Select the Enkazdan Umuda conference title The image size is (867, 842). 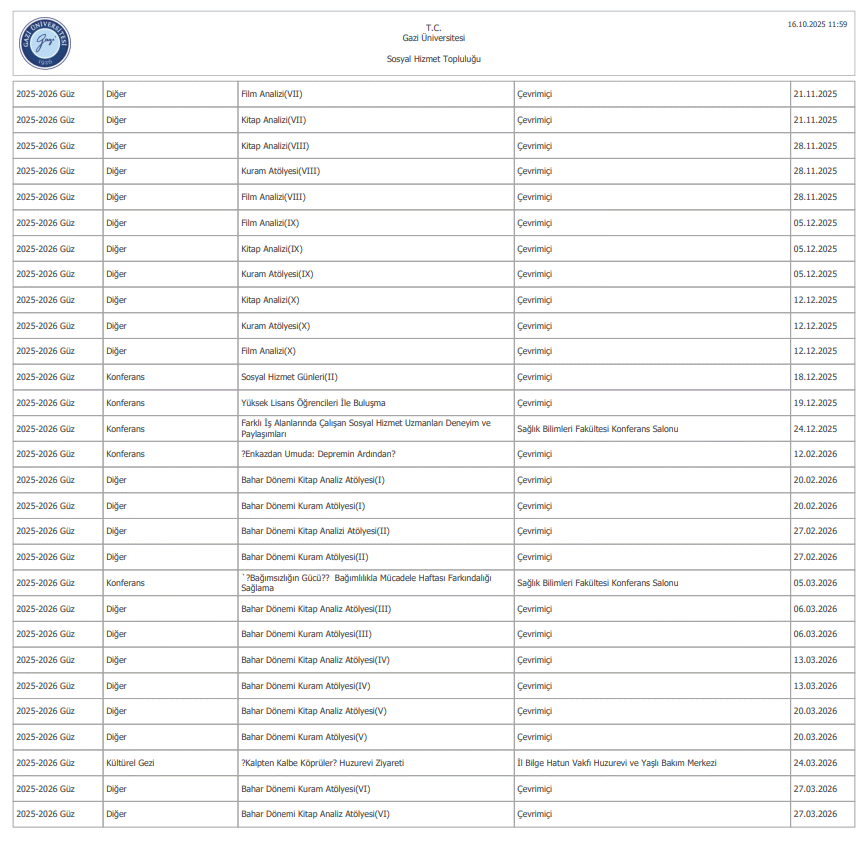click(x=318, y=454)
